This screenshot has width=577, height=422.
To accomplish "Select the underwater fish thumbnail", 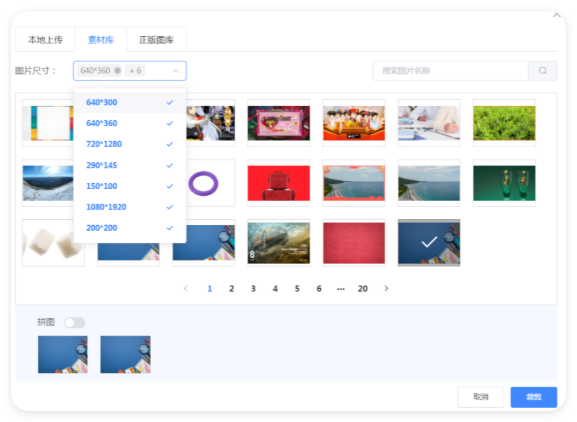I will click(279, 243).
